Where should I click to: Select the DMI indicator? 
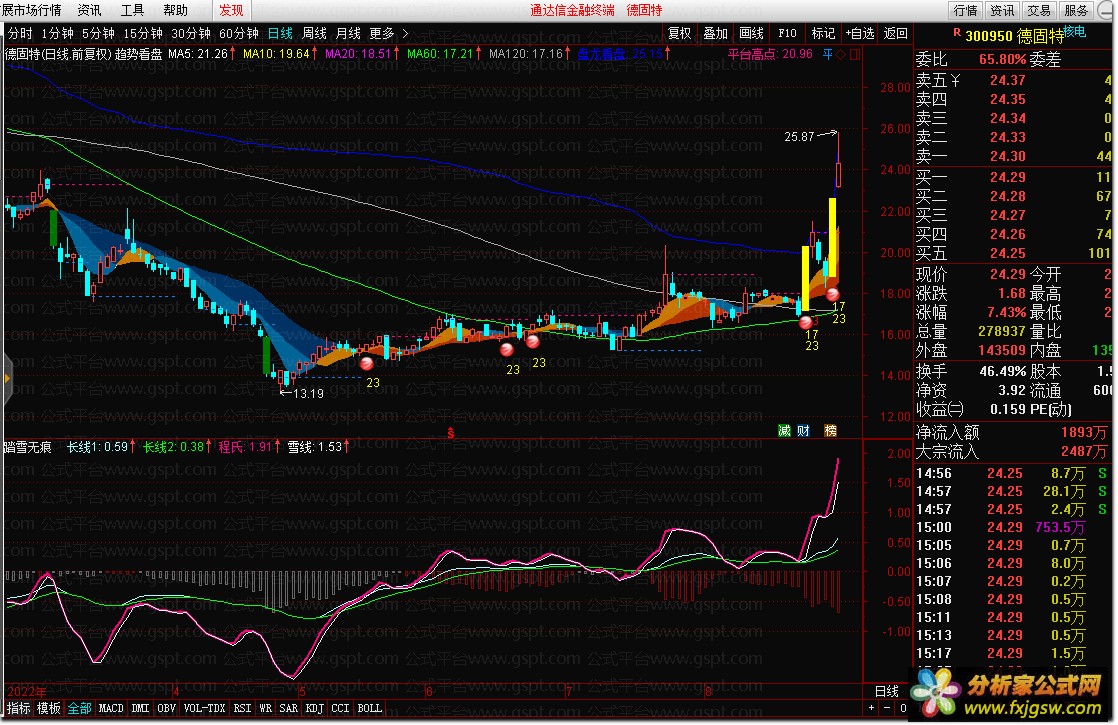140,709
